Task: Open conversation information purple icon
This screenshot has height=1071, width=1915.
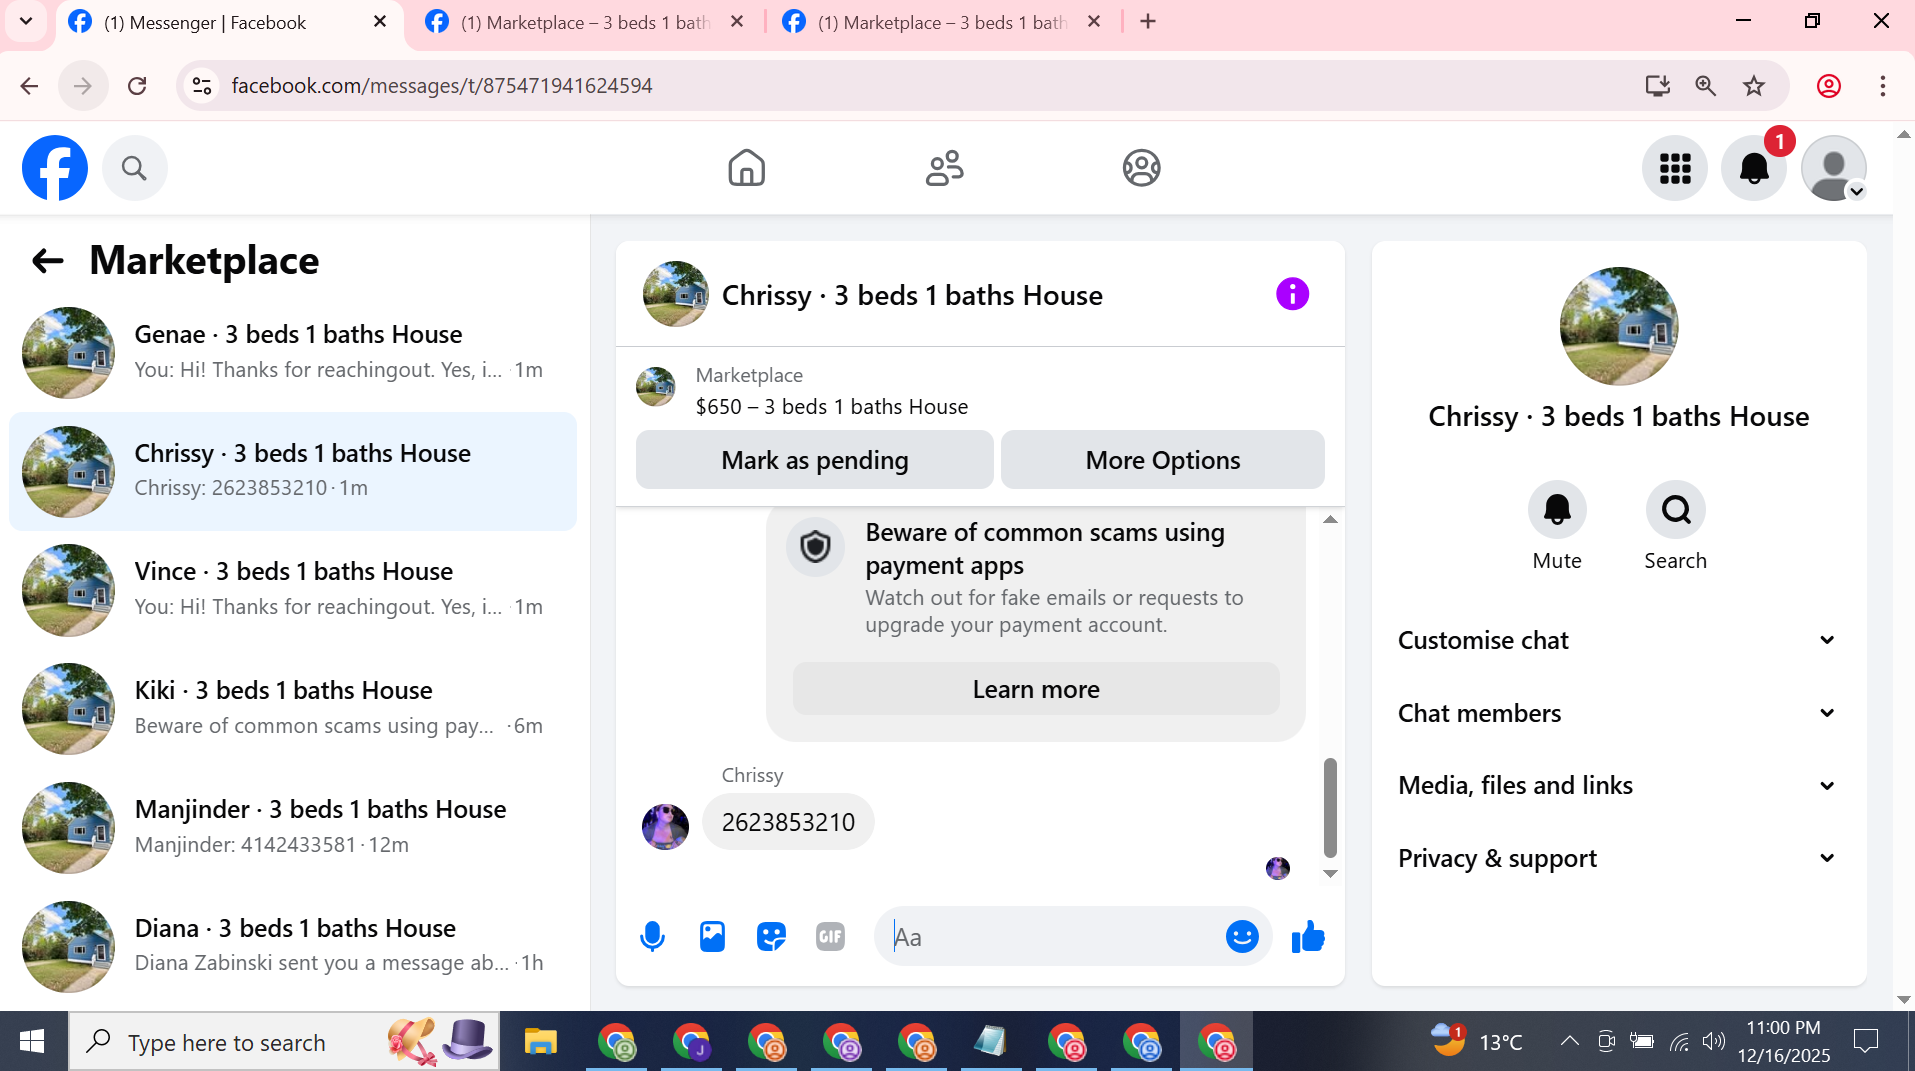Action: (1292, 294)
